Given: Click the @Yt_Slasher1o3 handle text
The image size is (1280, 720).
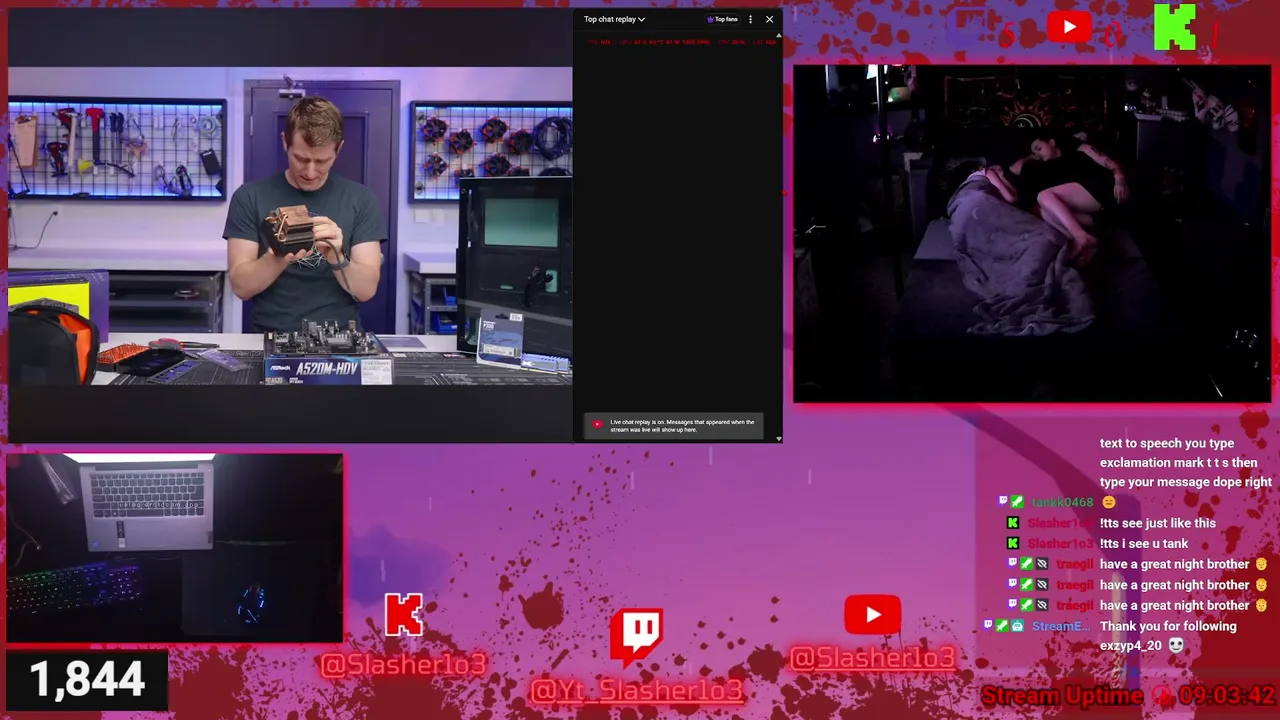Looking at the screenshot, I should (x=637, y=690).
